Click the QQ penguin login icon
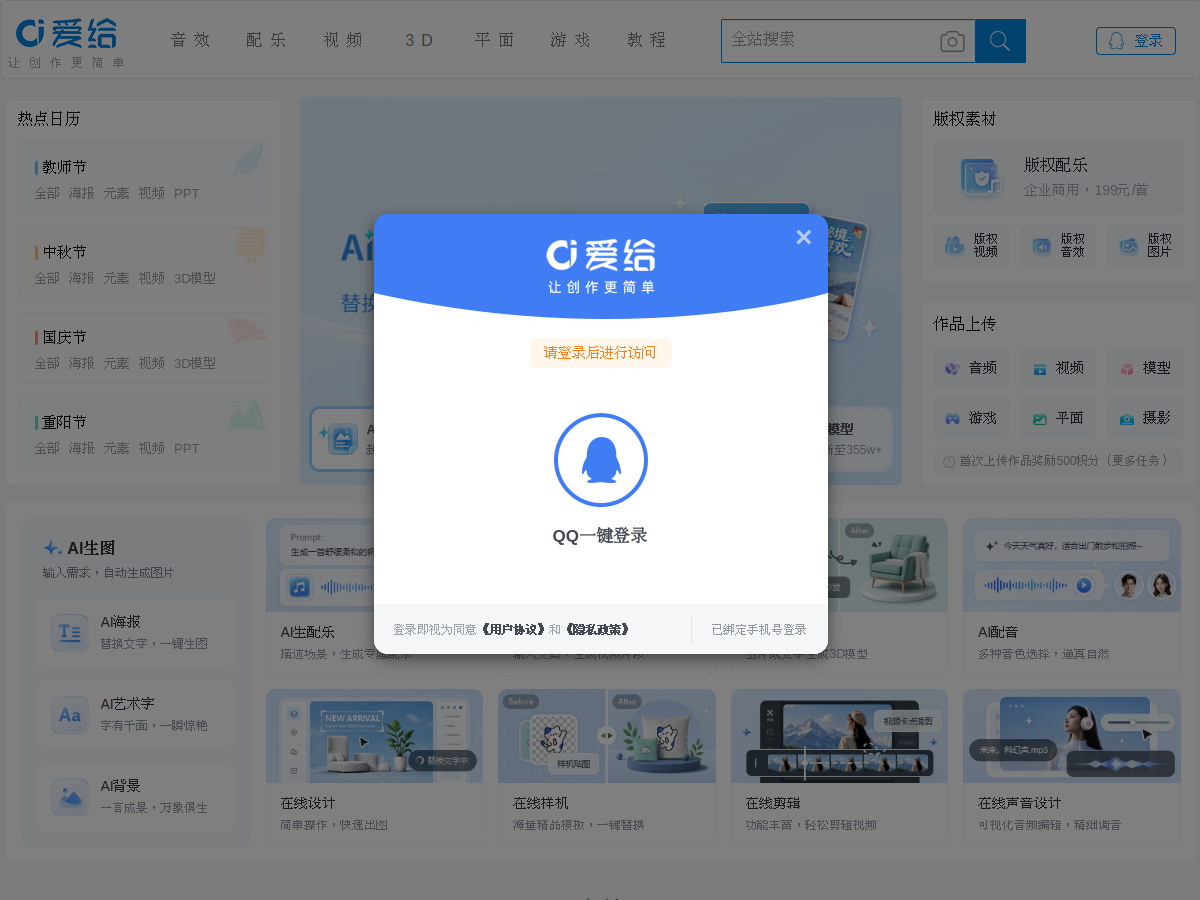The height and width of the screenshot is (900, 1200). coord(601,460)
